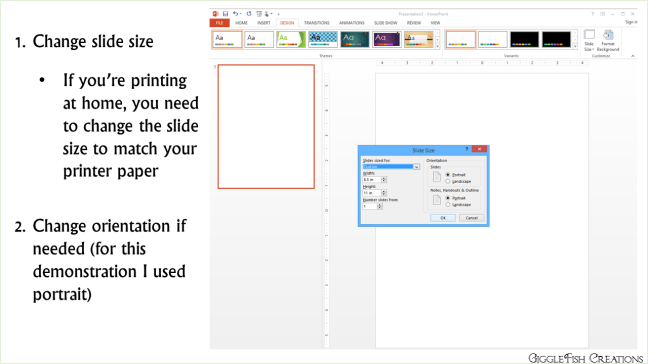The width and height of the screenshot is (648, 364).
Task: Click the Undo arrow icon
Action: 235,14
